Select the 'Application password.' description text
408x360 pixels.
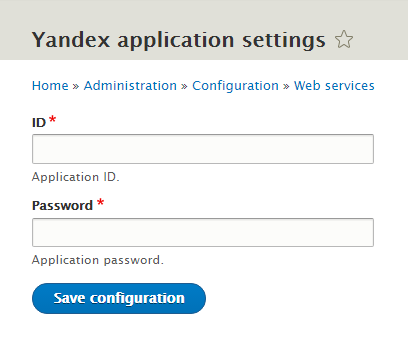[98, 260]
